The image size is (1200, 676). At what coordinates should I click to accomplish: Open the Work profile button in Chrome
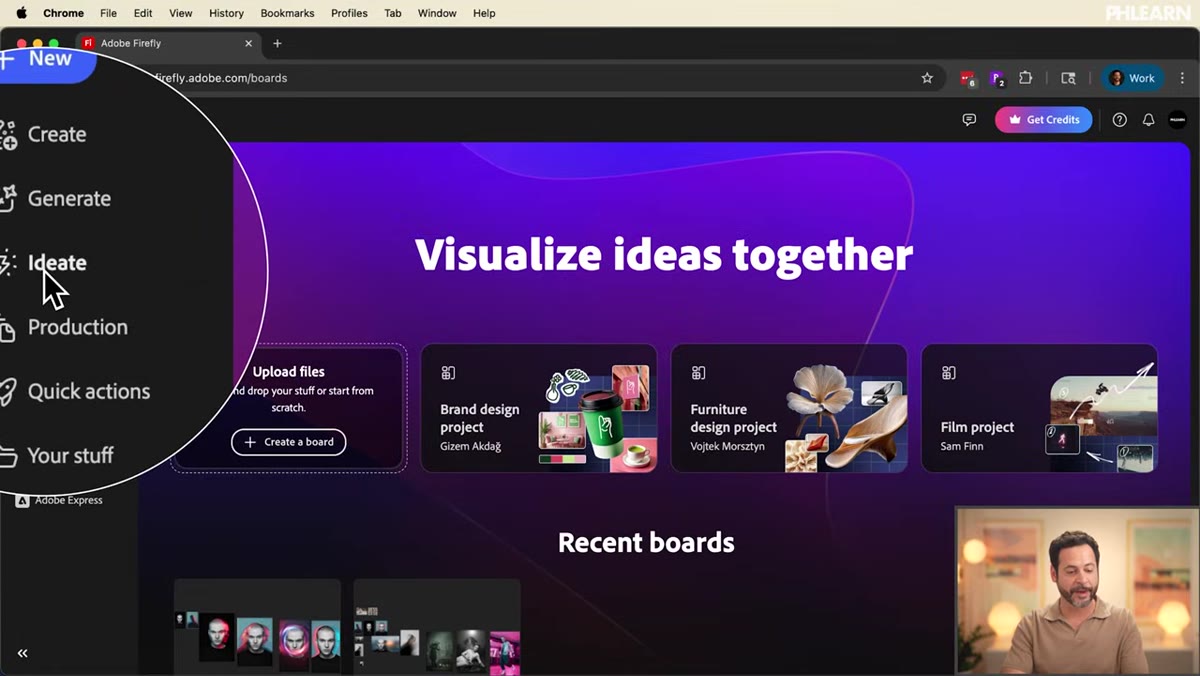pyautogui.click(x=1132, y=78)
